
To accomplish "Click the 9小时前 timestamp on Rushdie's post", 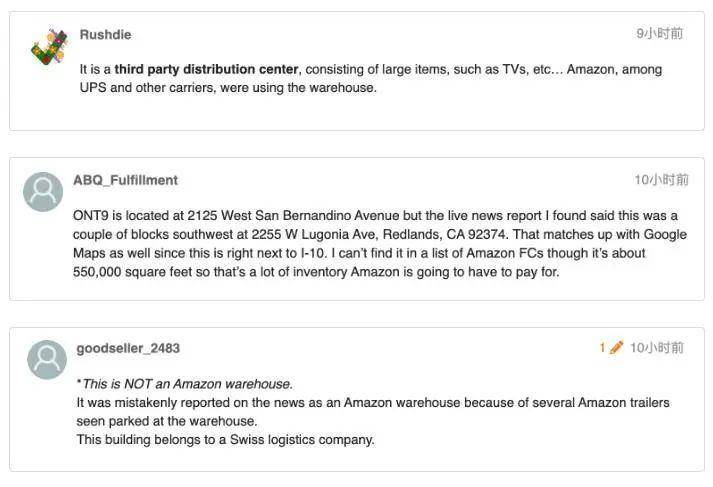I will click(660, 34).
